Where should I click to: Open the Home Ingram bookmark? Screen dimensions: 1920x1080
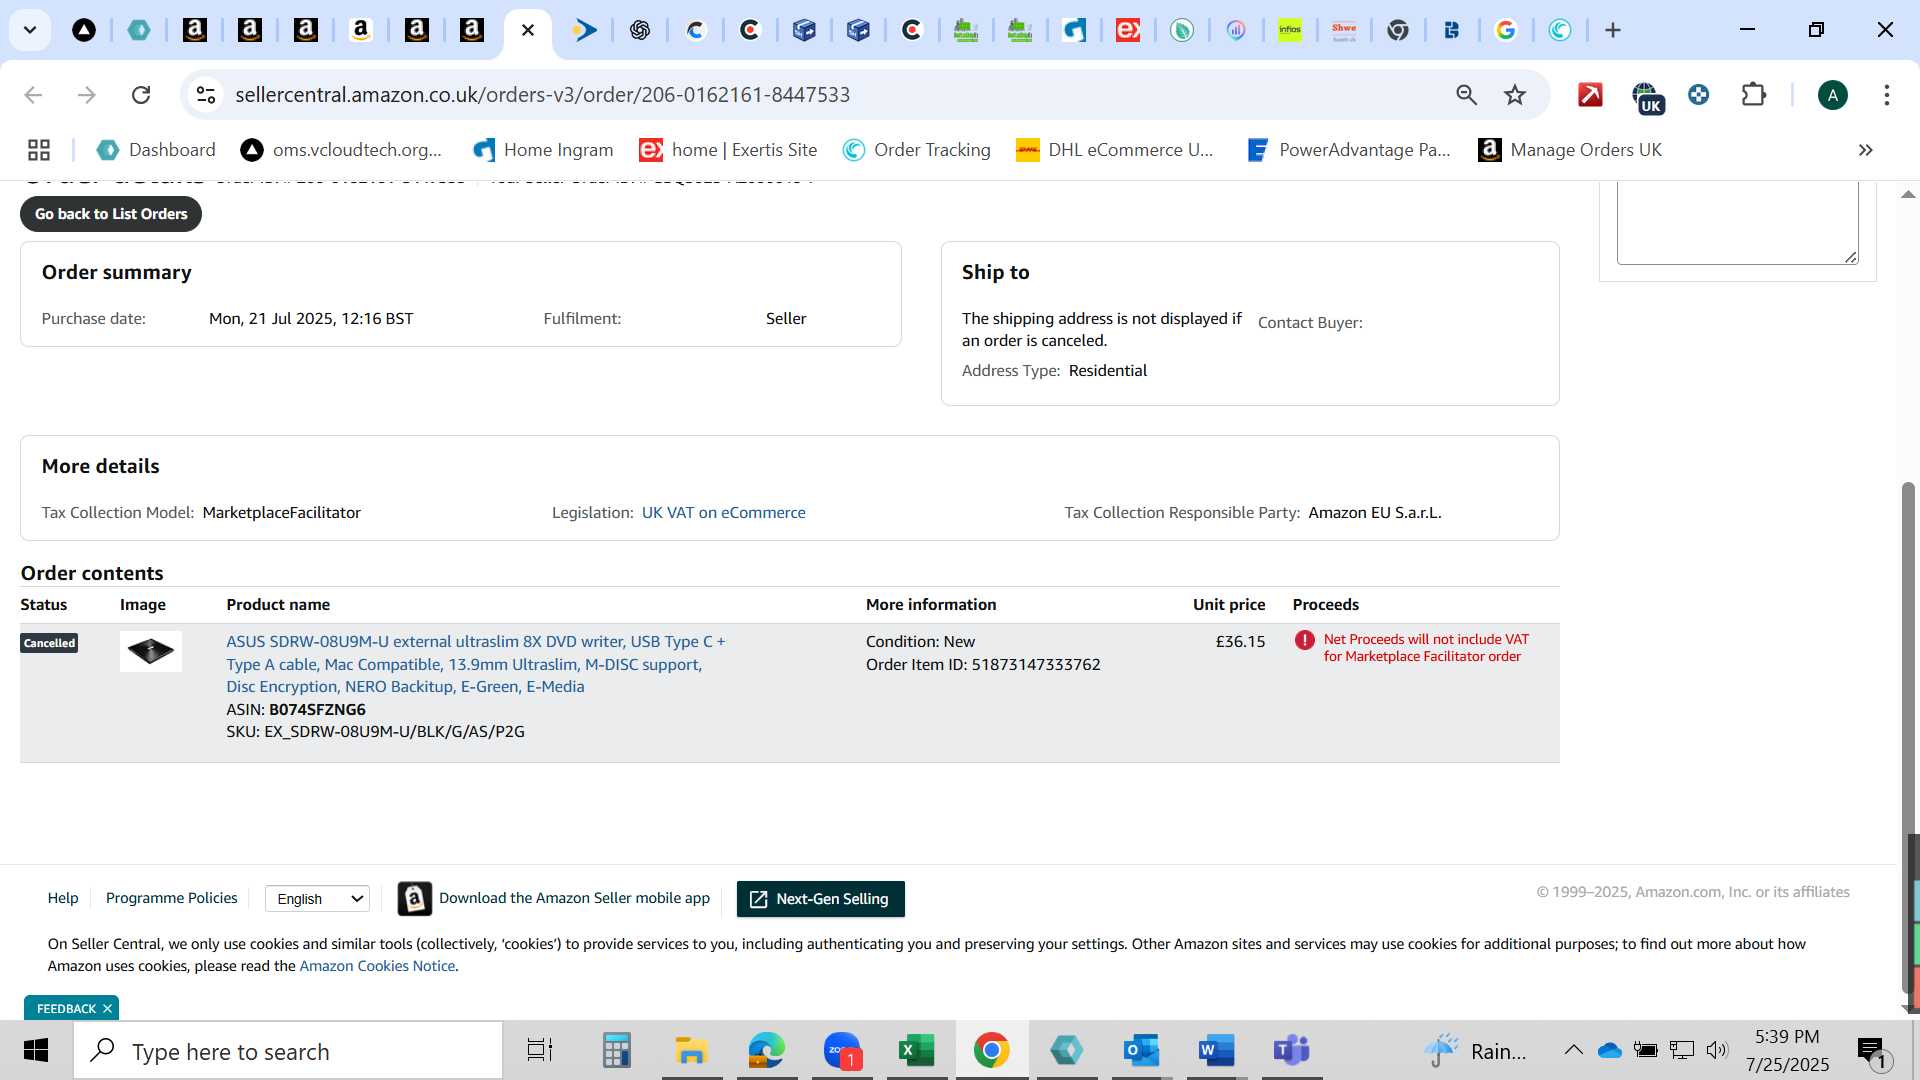(543, 150)
